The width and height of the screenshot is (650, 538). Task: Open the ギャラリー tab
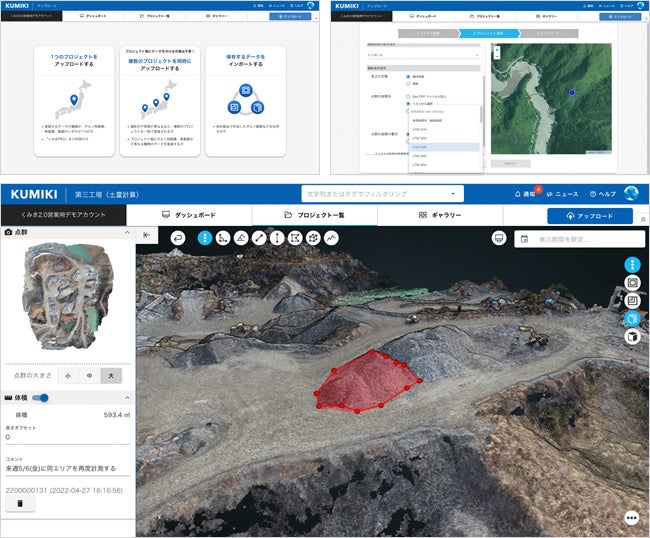click(440, 215)
